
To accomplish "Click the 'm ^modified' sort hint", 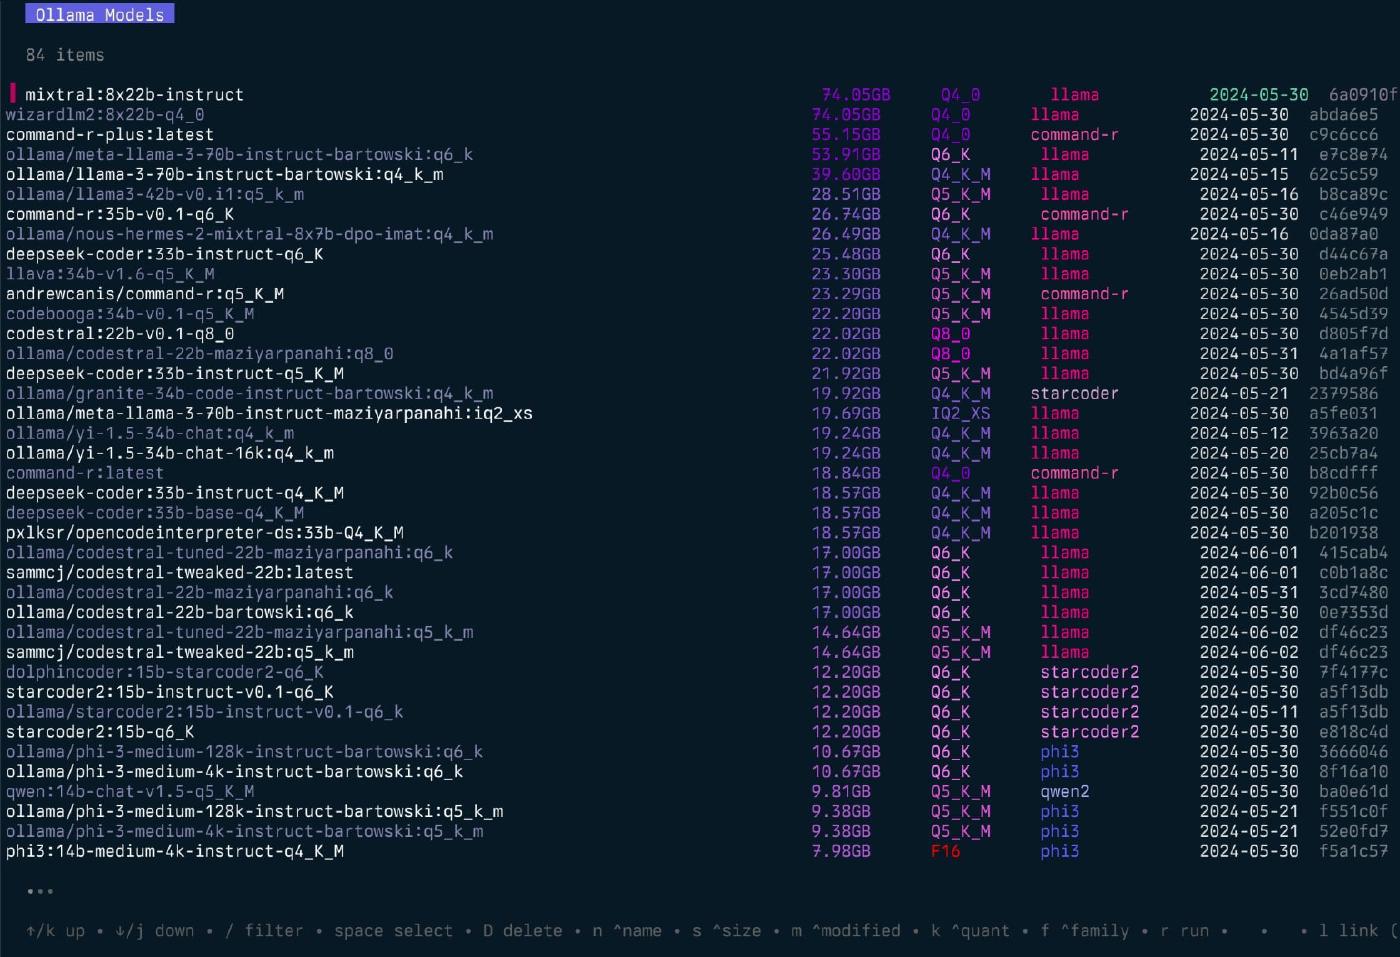I will click(x=846, y=931).
